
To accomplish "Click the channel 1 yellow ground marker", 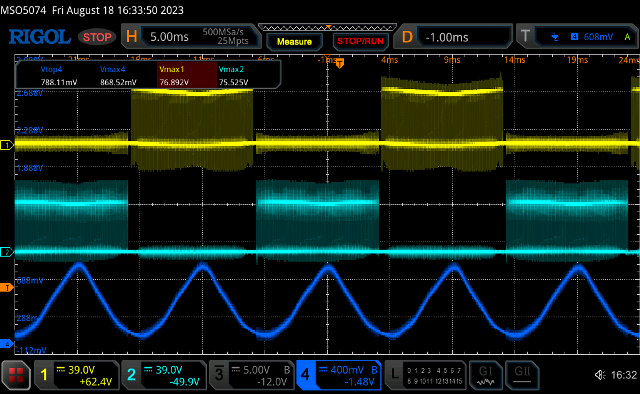I will [x=7, y=145].
